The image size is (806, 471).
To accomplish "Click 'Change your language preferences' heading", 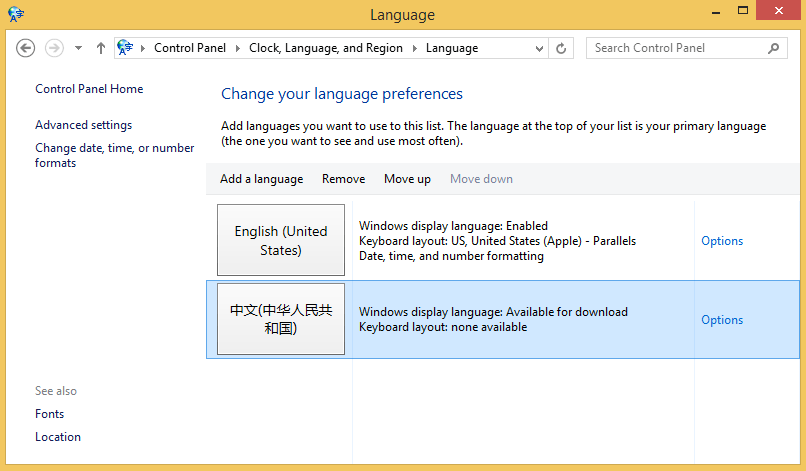I will point(342,94).
